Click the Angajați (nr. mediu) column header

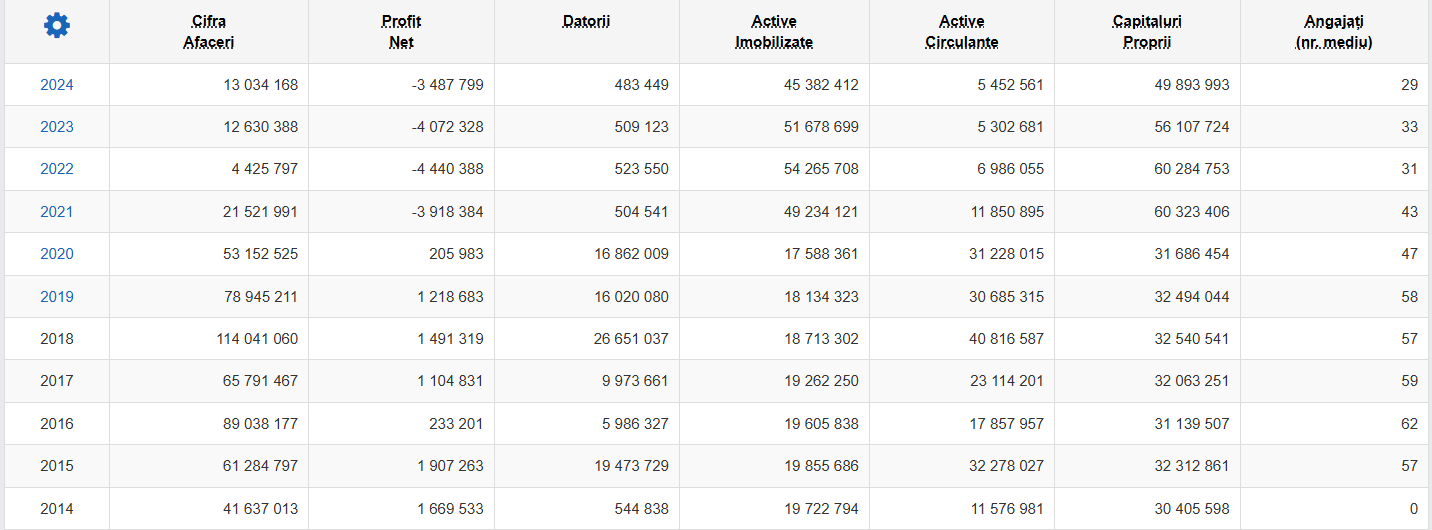[1334, 32]
